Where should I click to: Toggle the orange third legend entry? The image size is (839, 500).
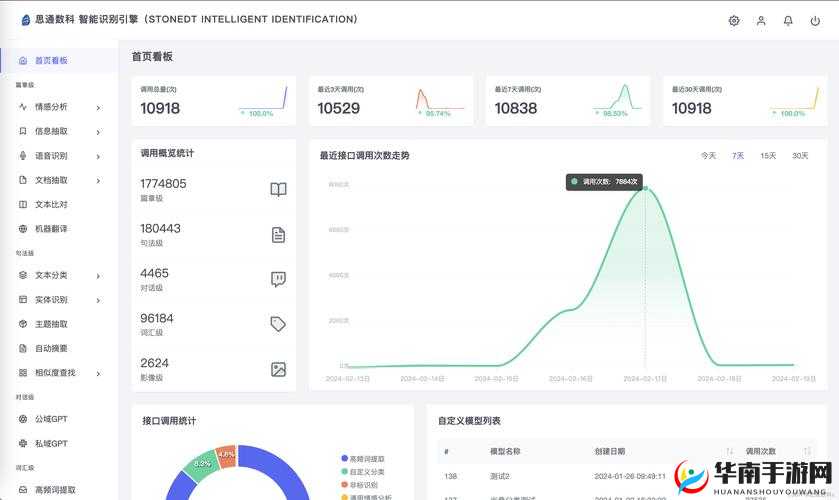(360, 484)
